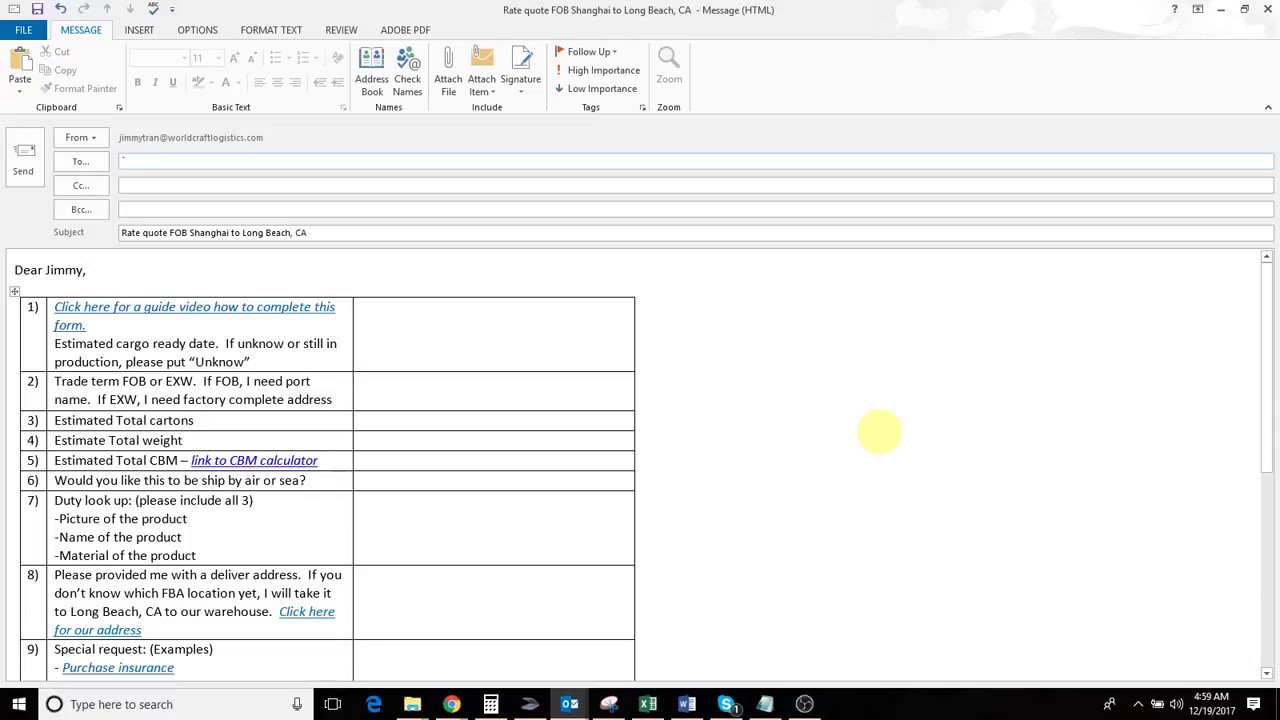Switch to the OPTIONS tab
Image resolution: width=1280 pixels, height=720 pixels.
coord(197,30)
